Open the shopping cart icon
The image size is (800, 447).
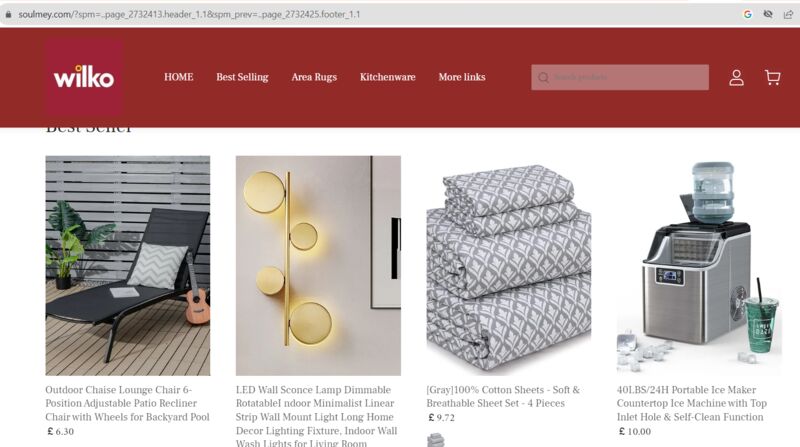point(772,78)
